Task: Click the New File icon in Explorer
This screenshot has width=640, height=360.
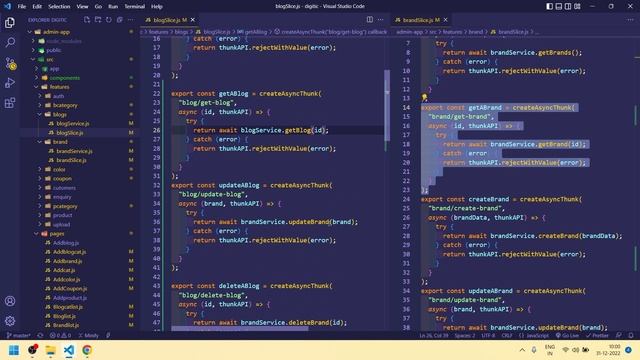Action: point(87,20)
